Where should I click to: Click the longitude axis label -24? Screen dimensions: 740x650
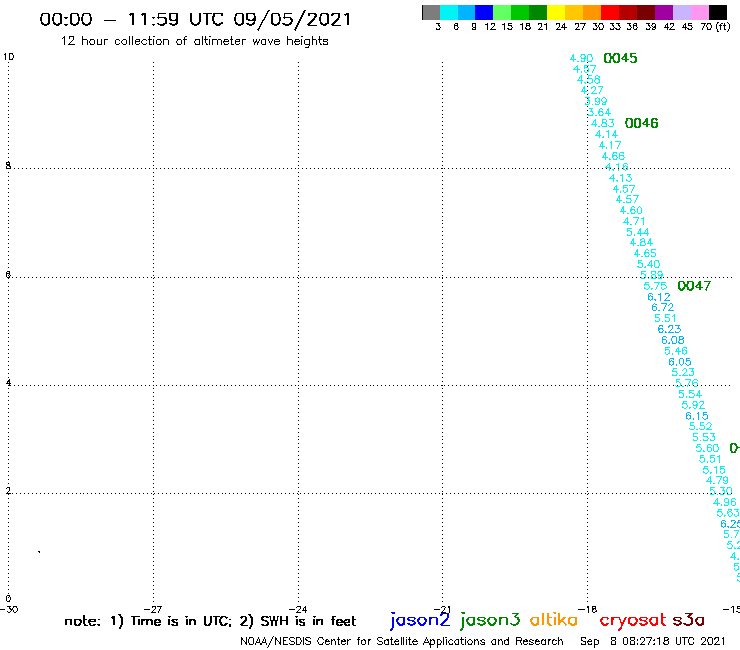298,609
